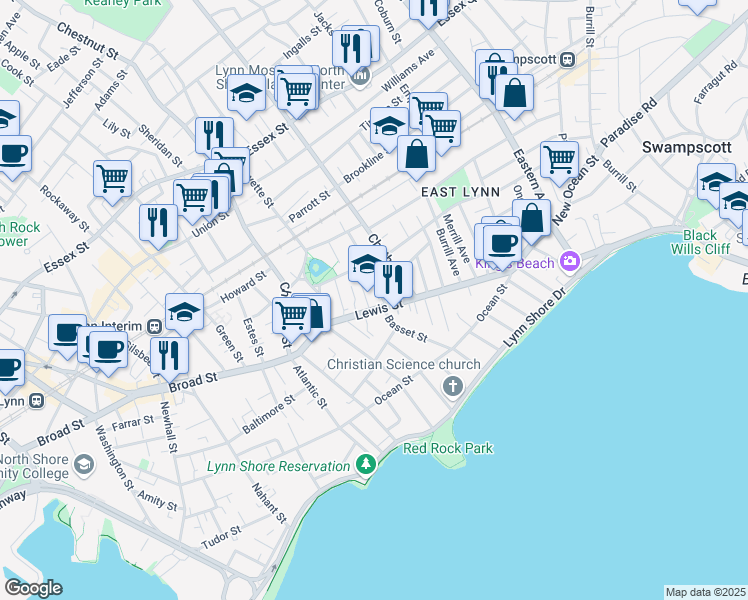Viewport: 748px width, 600px height.
Task: Click the restaurant marker on Lewis St
Action: coord(394,278)
